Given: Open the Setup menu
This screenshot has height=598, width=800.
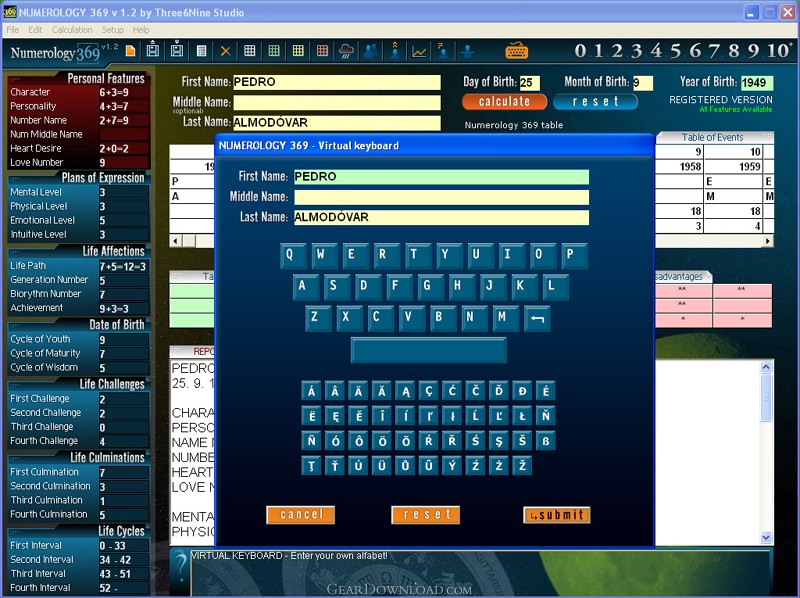Looking at the screenshot, I should coord(113,30).
